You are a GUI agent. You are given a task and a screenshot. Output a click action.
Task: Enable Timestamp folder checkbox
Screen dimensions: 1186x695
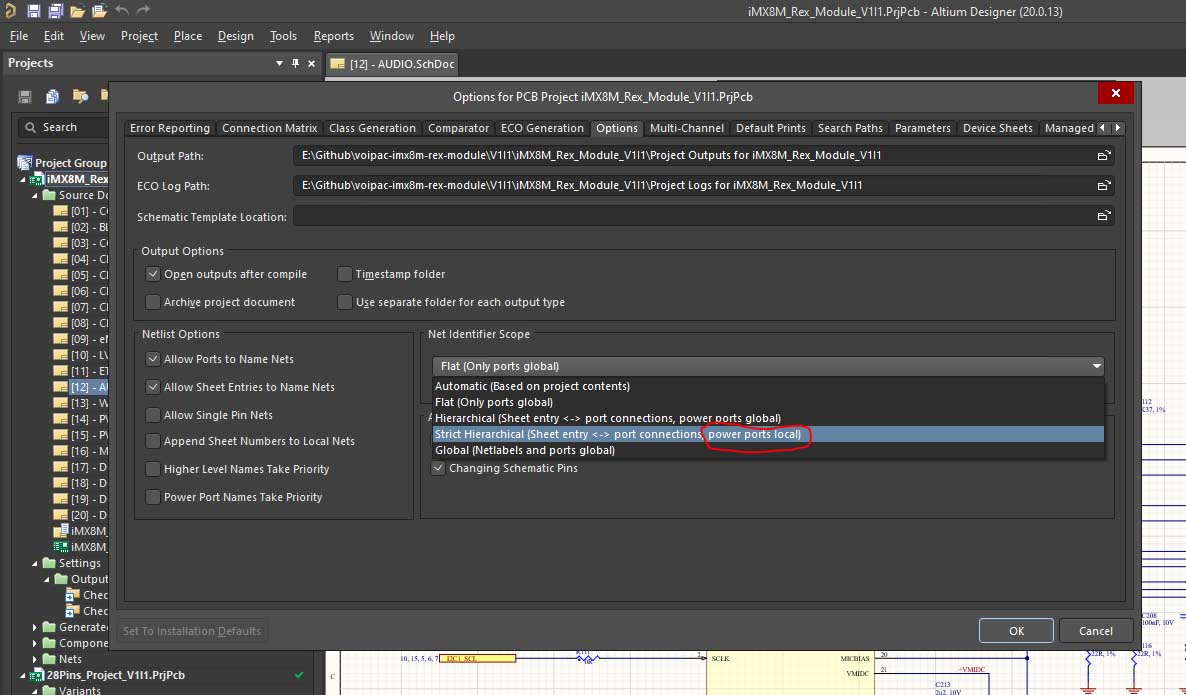pos(345,274)
